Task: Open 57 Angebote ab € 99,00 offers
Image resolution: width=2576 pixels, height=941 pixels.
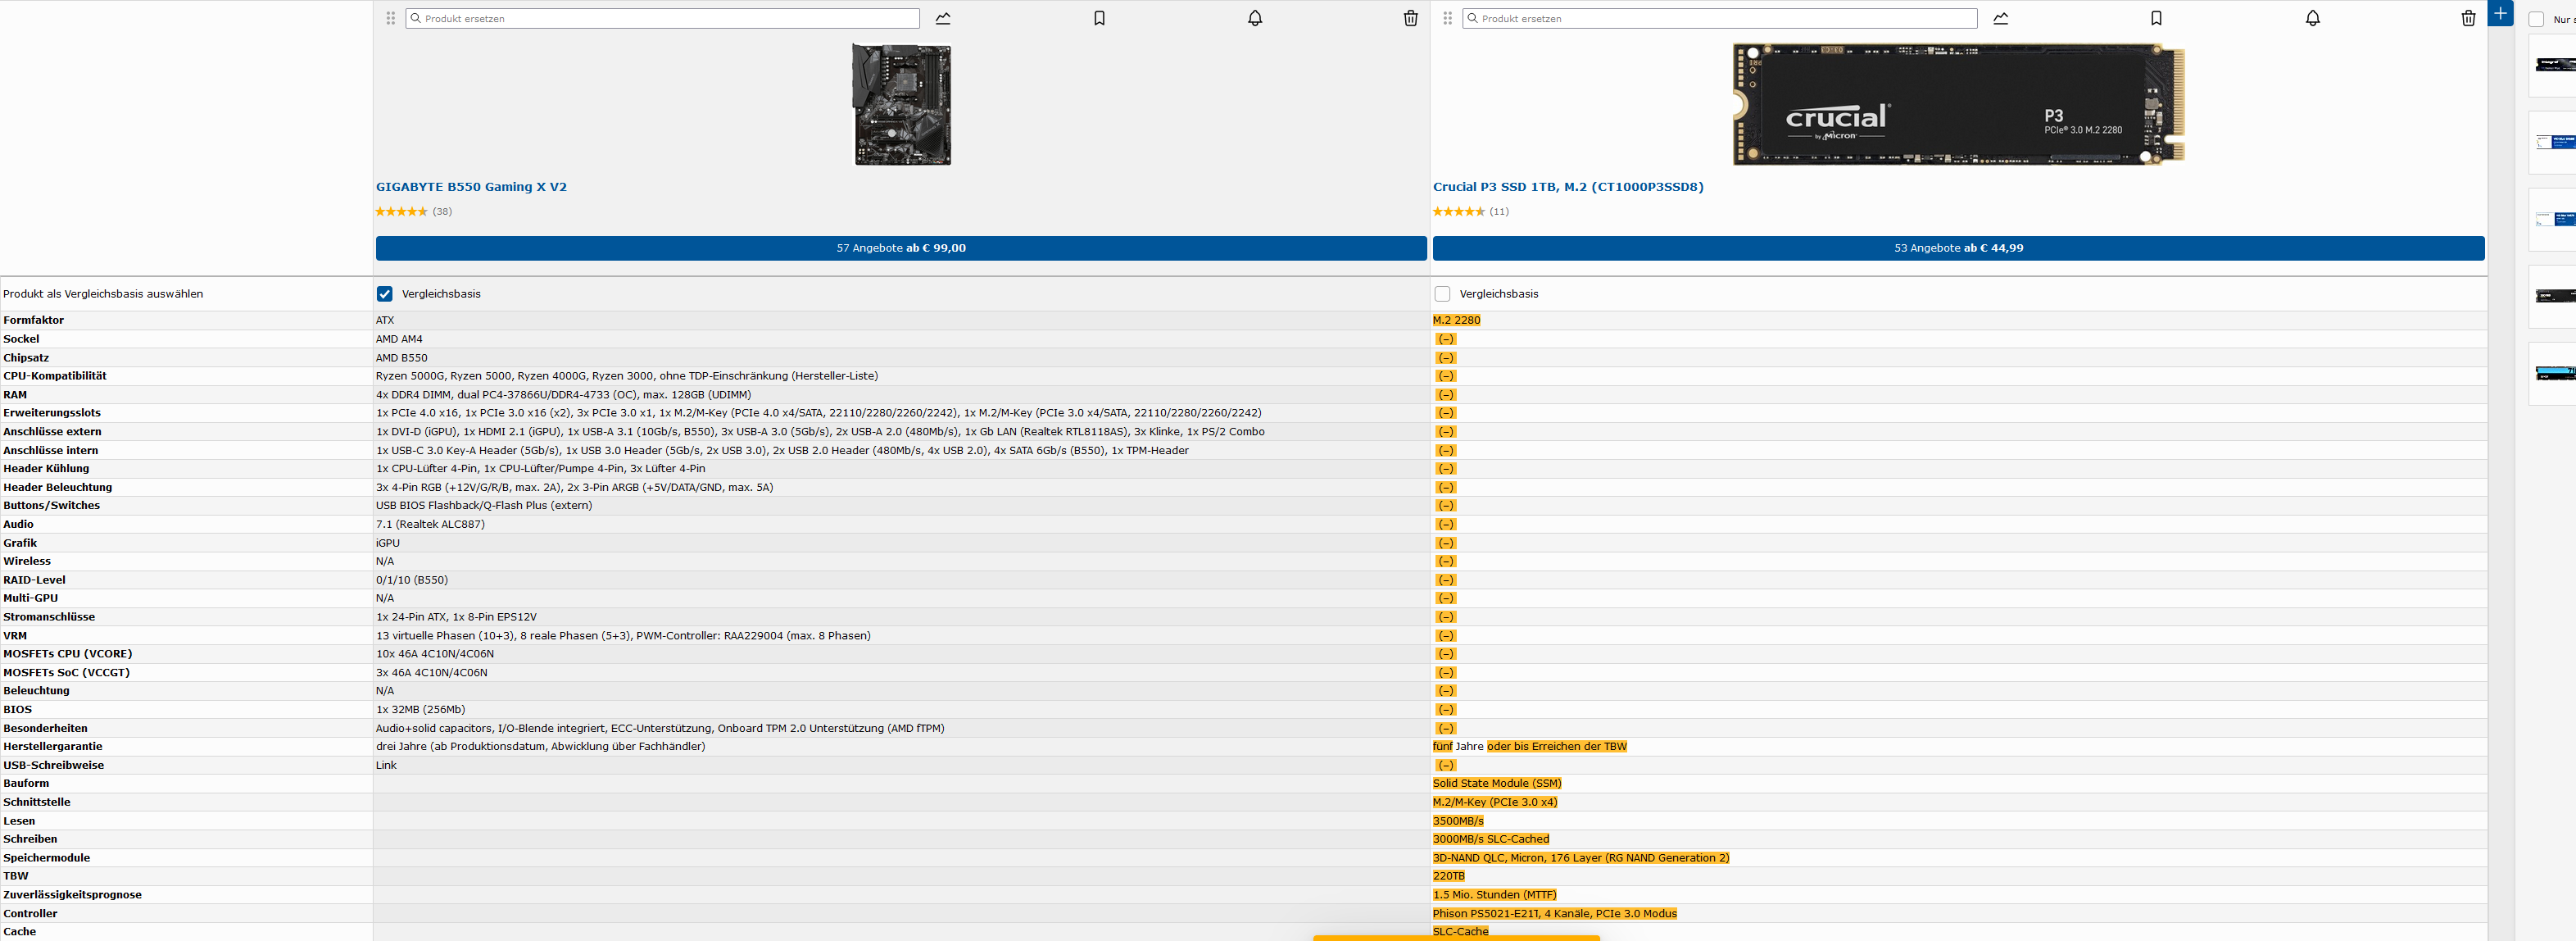Action: 901,248
